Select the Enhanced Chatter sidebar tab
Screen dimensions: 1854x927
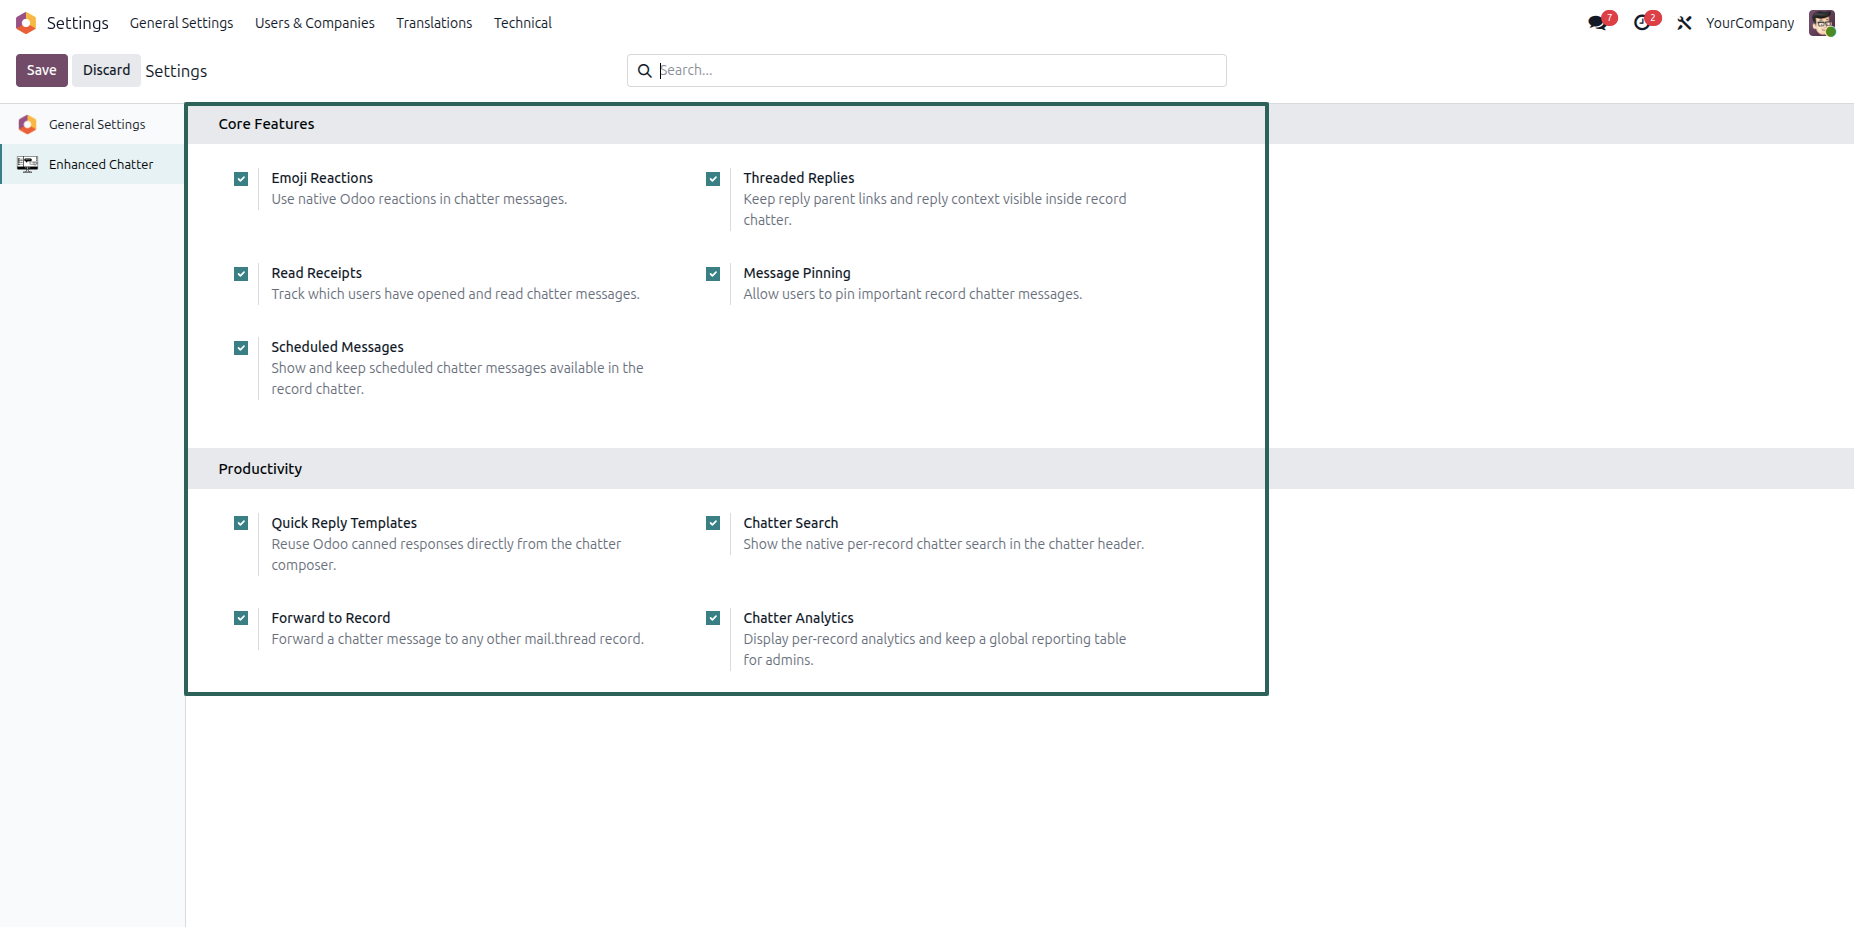click(92, 164)
